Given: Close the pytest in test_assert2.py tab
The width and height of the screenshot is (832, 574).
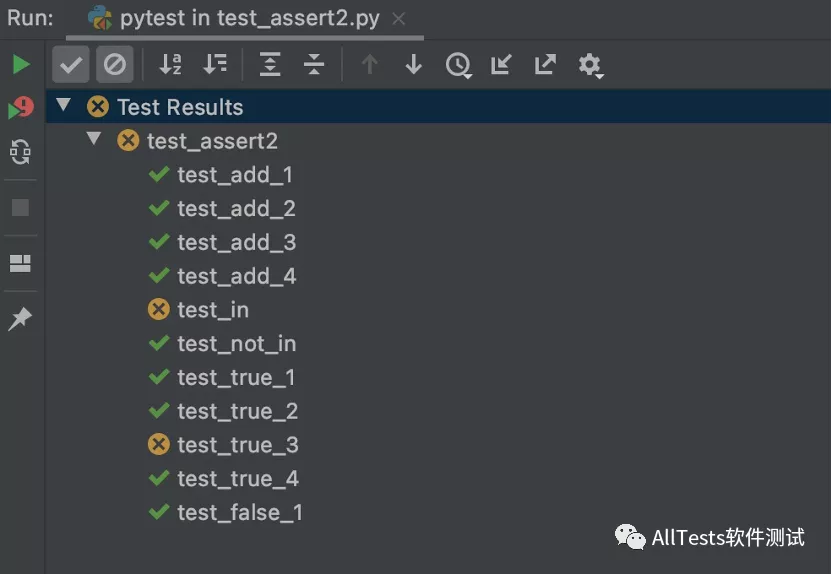Looking at the screenshot, I should tap(399, 18).
